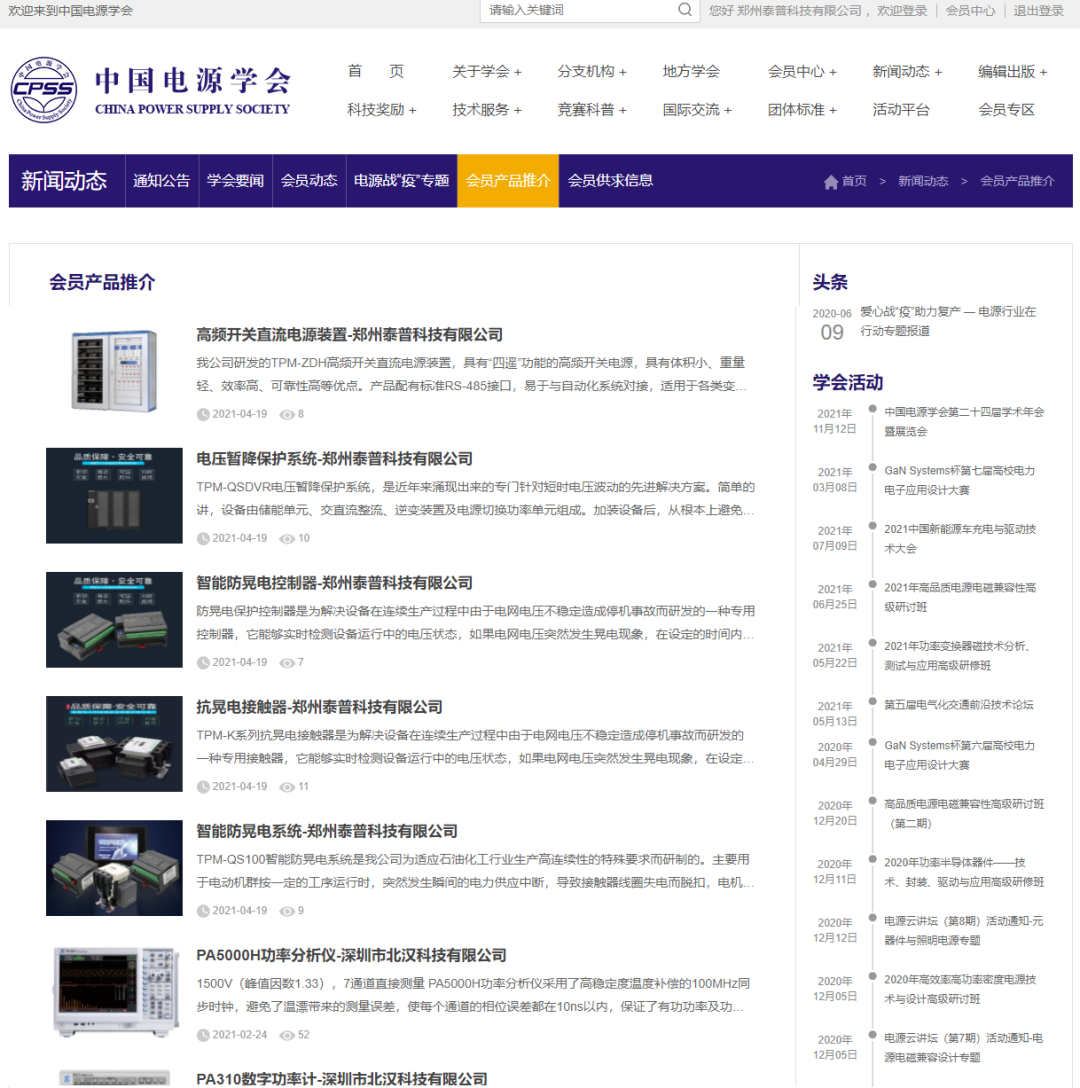The width and height of the screenshot is (1080, 1088).
Task: Open the 电源战“疫”专题 tab
Action: tap(401, 181)
